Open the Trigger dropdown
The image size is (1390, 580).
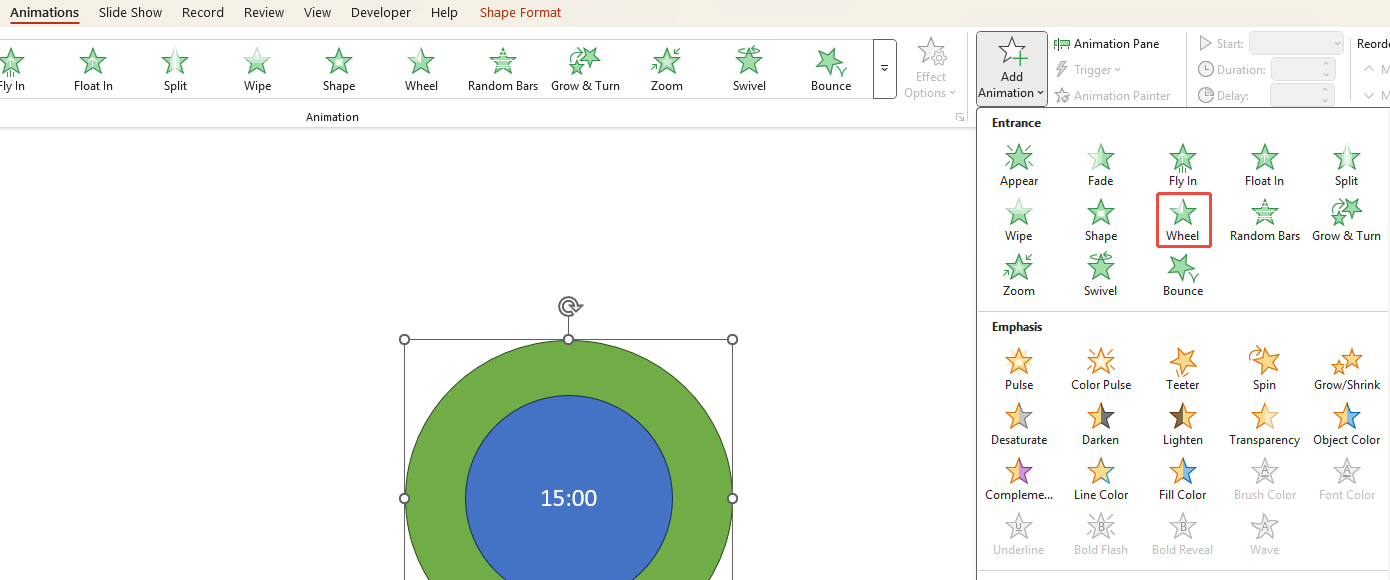(1089, 69)
